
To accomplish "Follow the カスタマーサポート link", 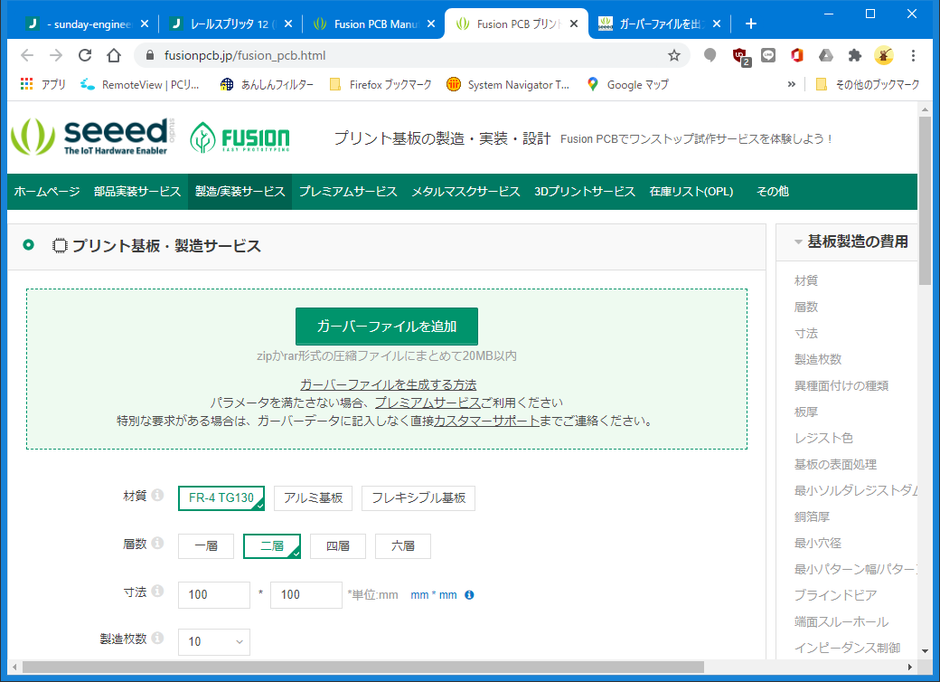I will [x=486, y=421].
